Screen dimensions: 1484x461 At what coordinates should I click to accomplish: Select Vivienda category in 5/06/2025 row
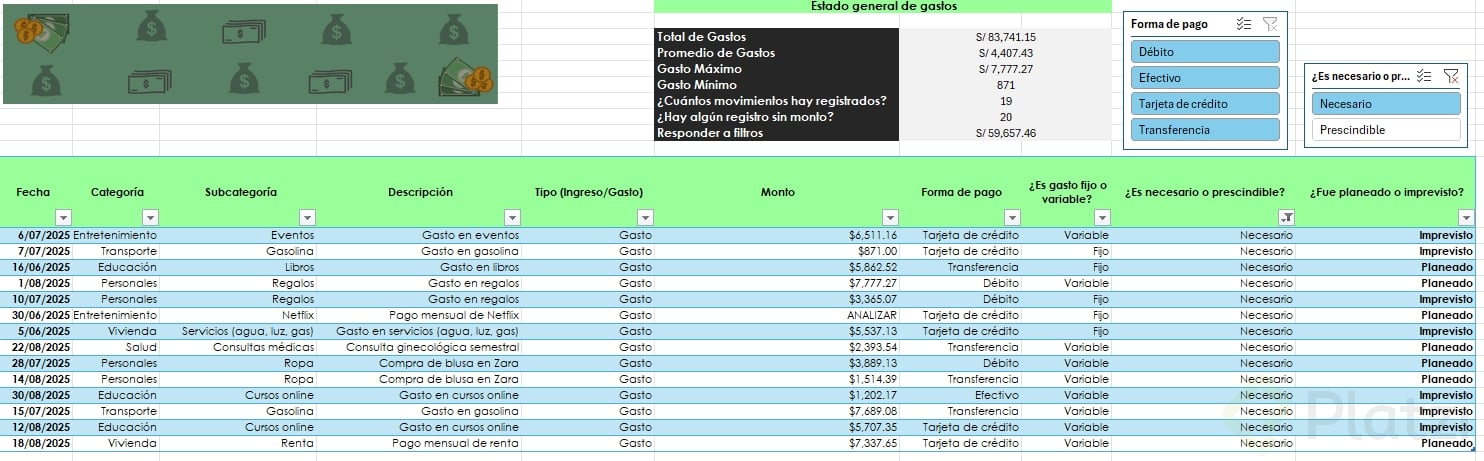[x=116, y=331]
